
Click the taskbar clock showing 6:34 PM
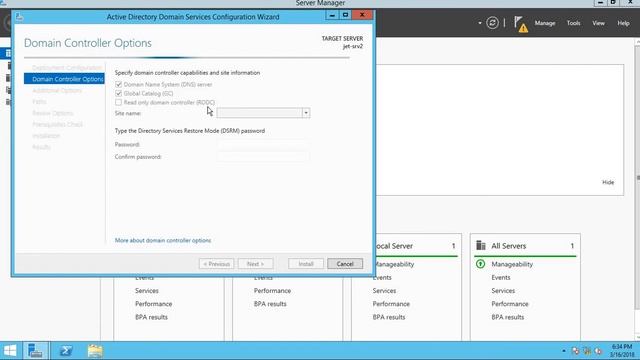(621, 351)
